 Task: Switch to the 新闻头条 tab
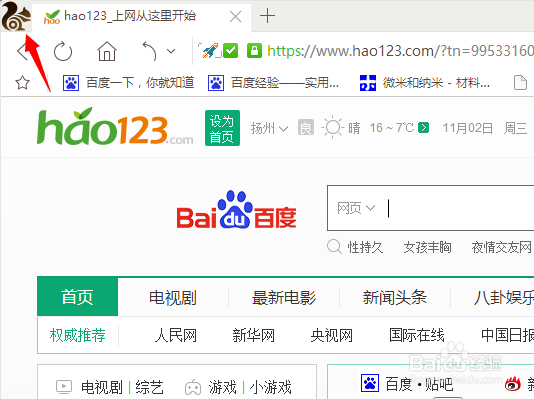tap(394, 297)
